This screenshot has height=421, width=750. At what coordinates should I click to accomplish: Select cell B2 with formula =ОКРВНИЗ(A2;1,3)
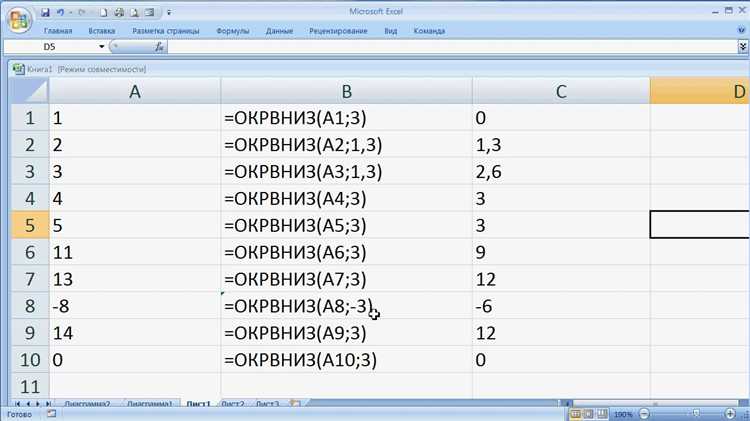click(347, 144)
